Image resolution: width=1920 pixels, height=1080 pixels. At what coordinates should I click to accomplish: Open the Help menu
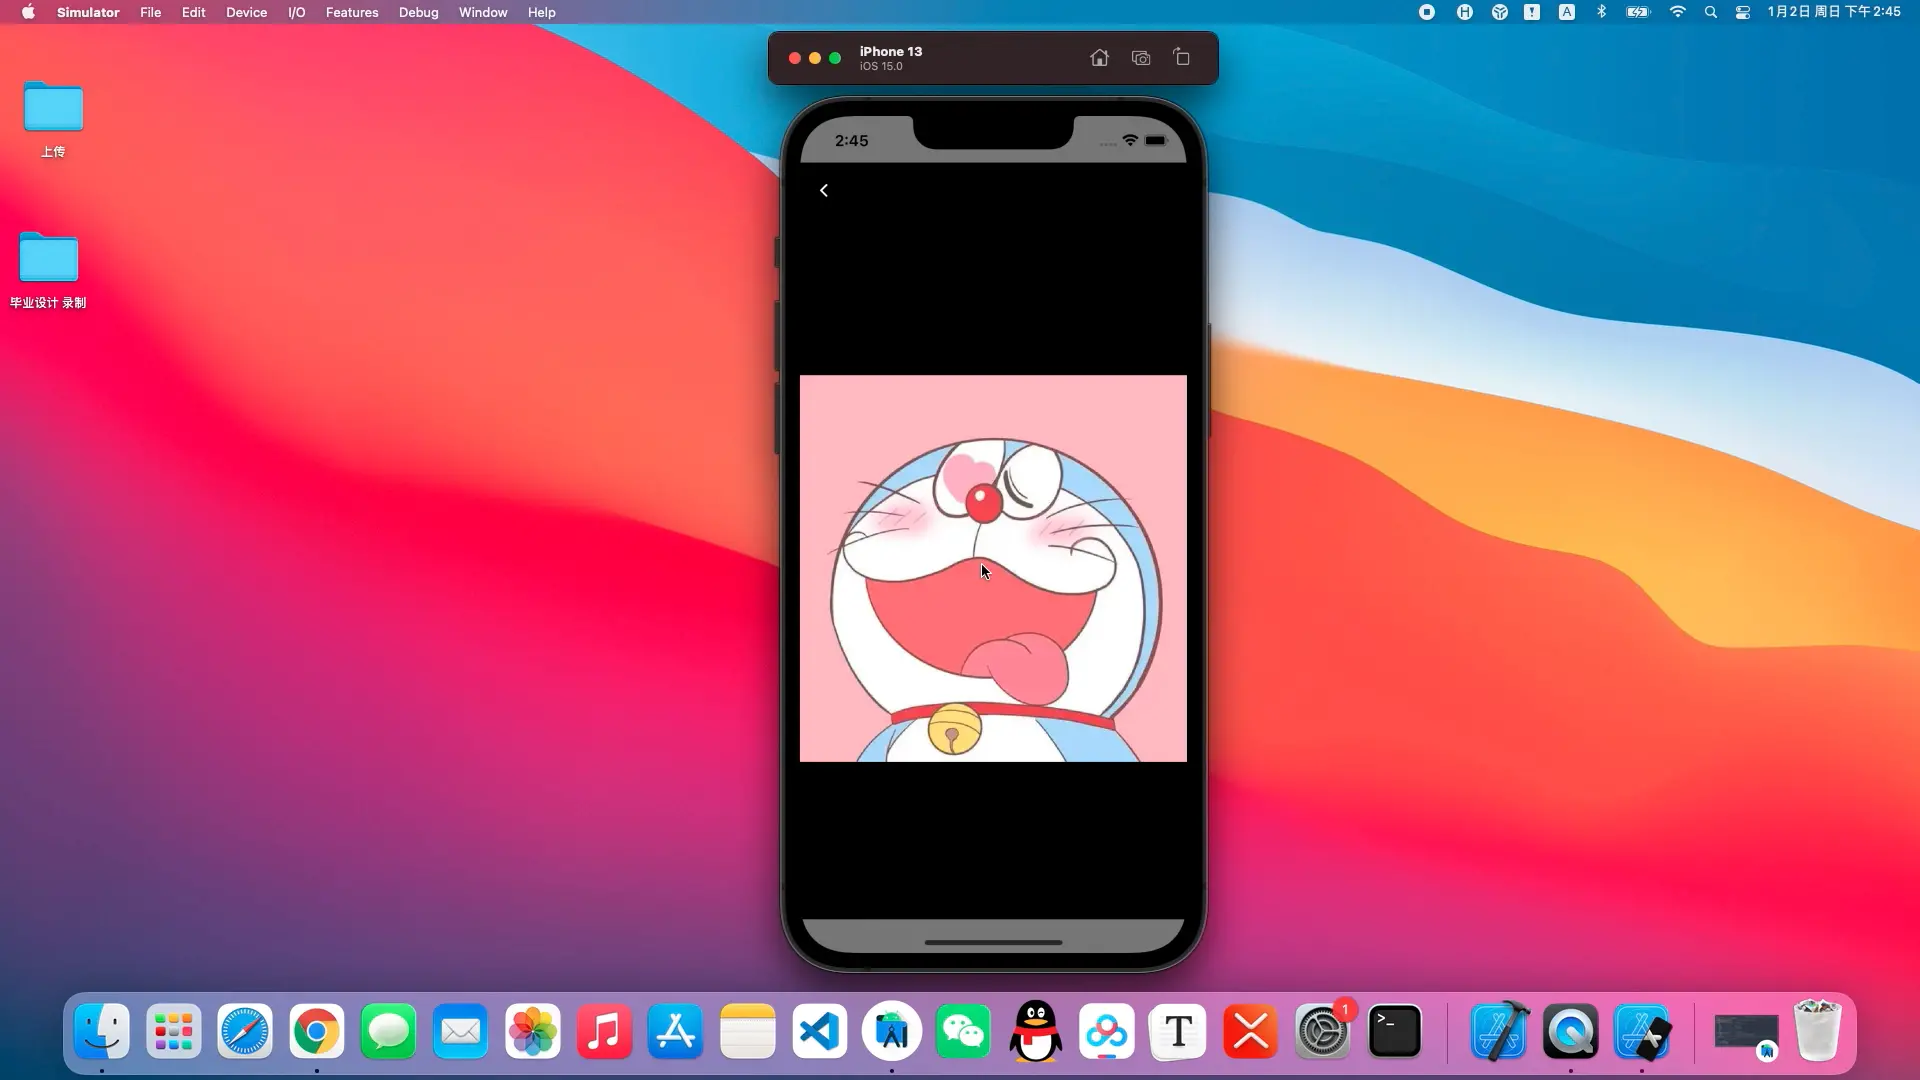pos(541,12)
